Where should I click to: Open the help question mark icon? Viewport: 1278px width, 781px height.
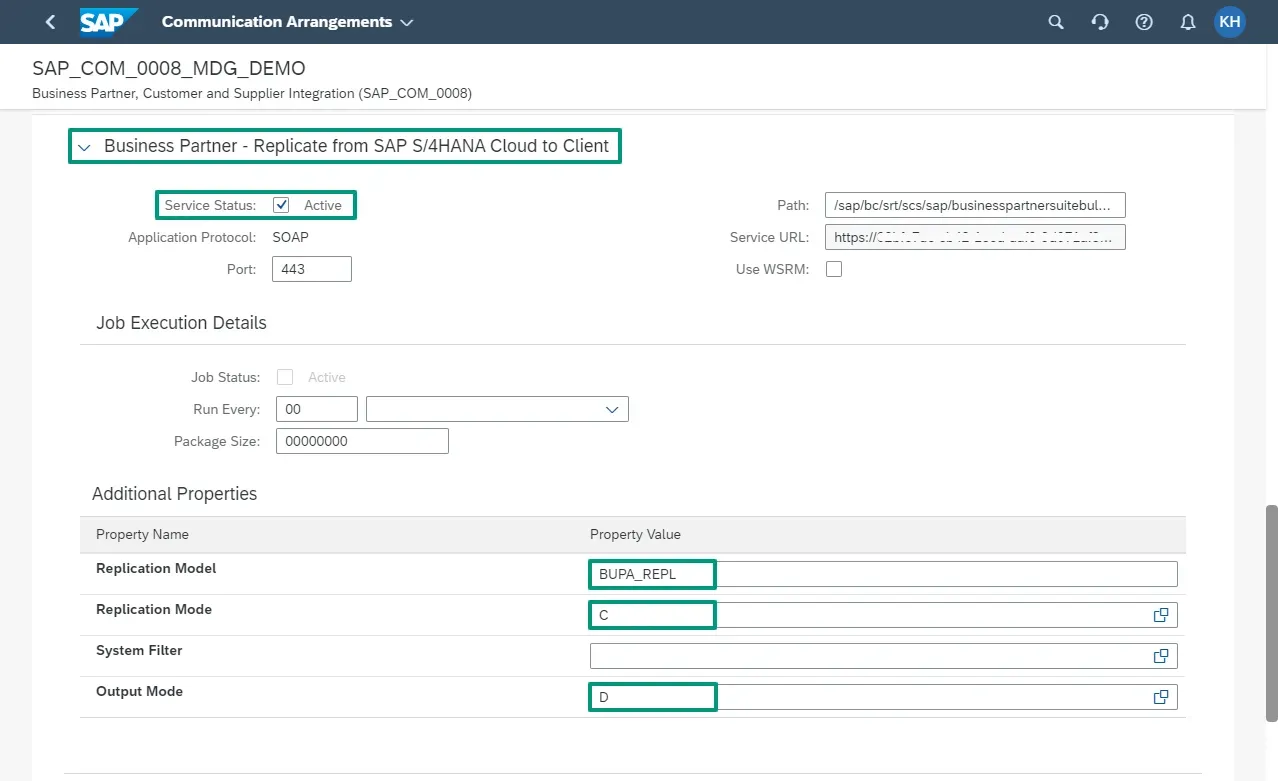[x=1144, y=22]
